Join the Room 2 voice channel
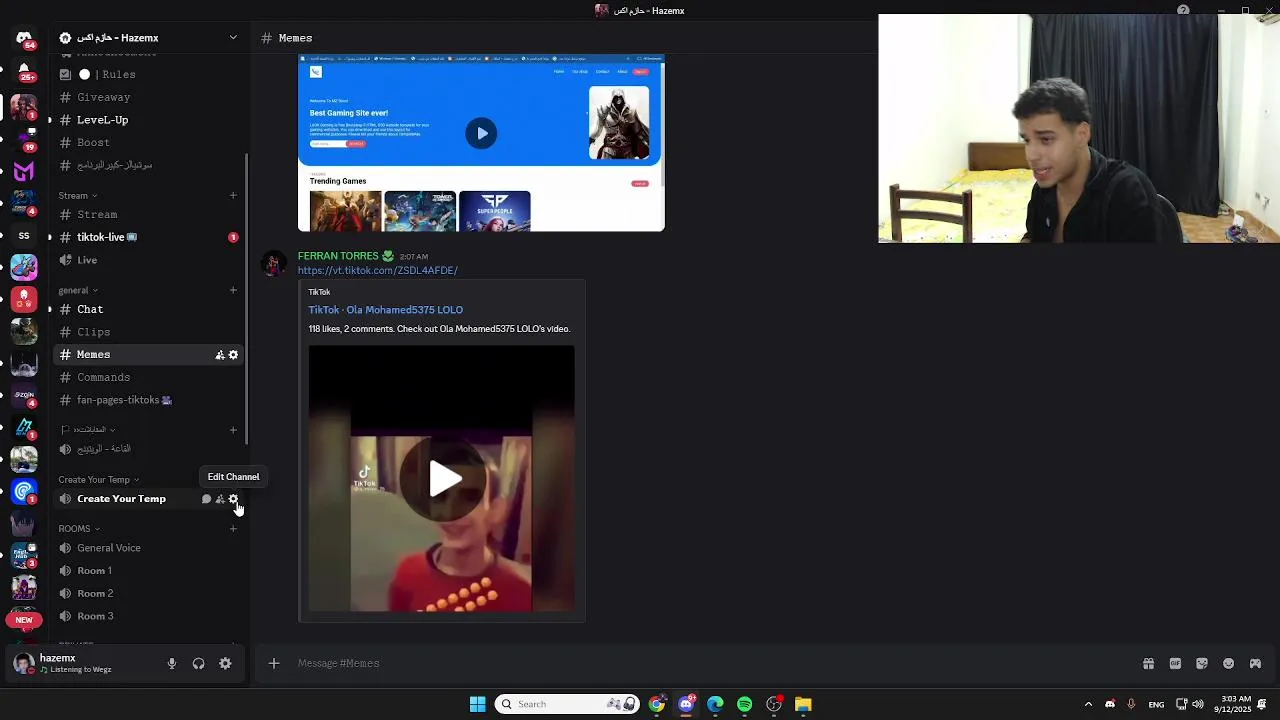 coord(148,594)
